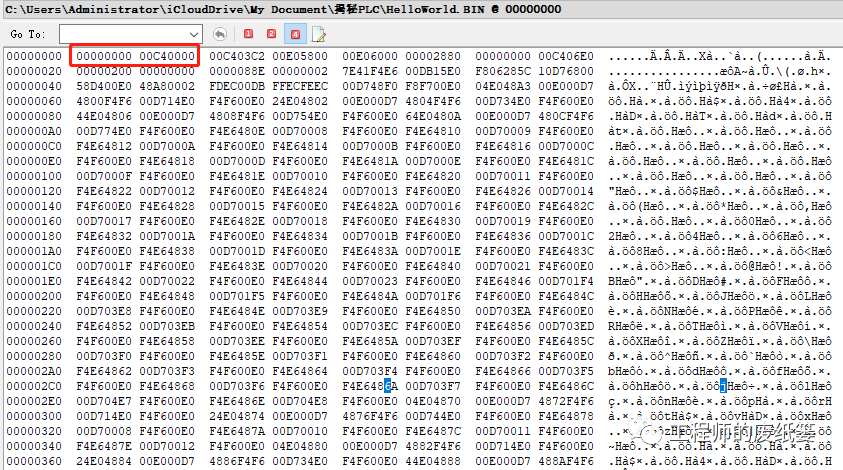The image size is (843, 470).
Task: Select hex value 00DB15E0
Action: point(433,71)
